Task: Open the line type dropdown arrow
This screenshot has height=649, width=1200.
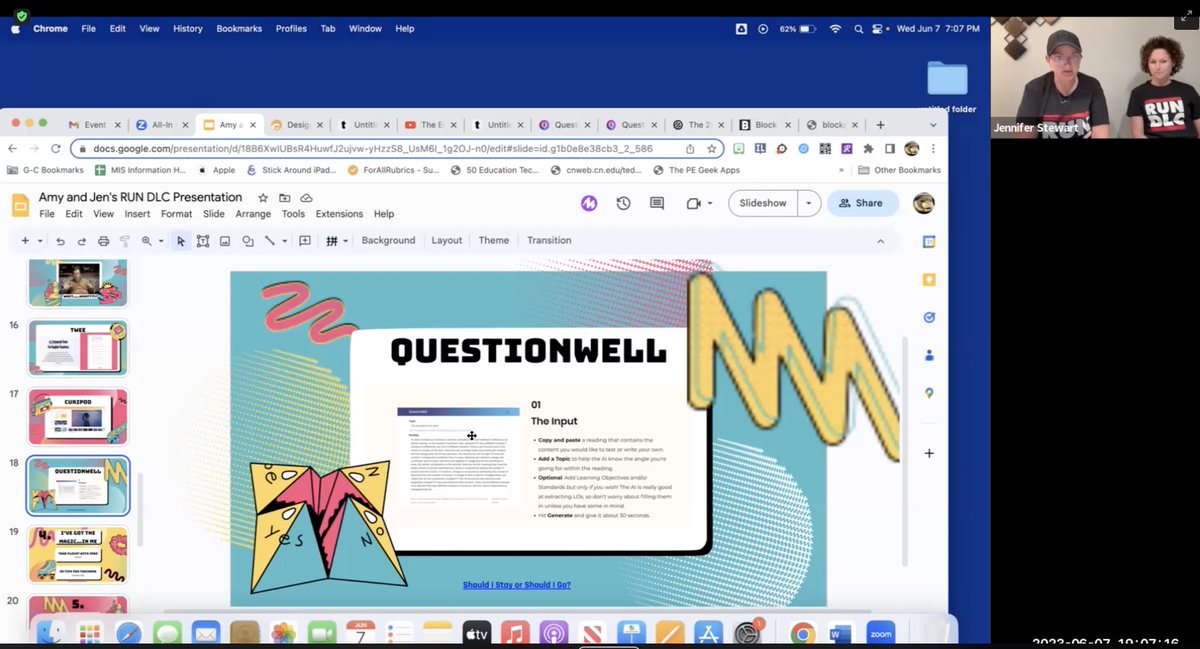Action: click(284, 241)
